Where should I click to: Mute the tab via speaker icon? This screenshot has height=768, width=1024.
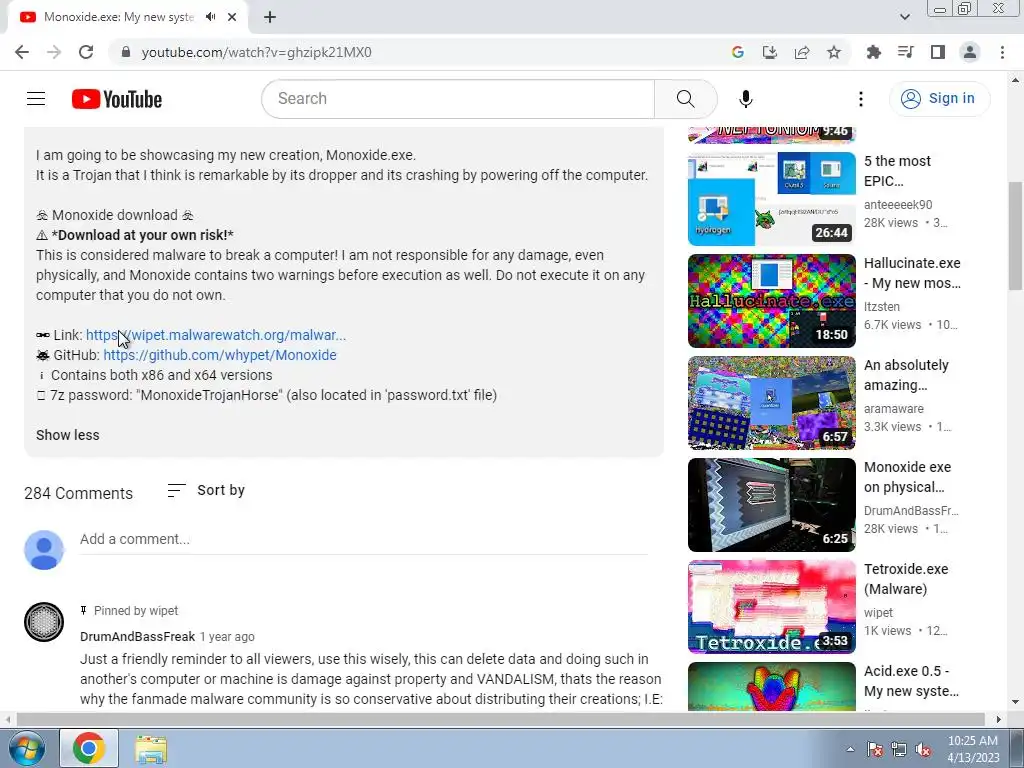click(210, 17)
